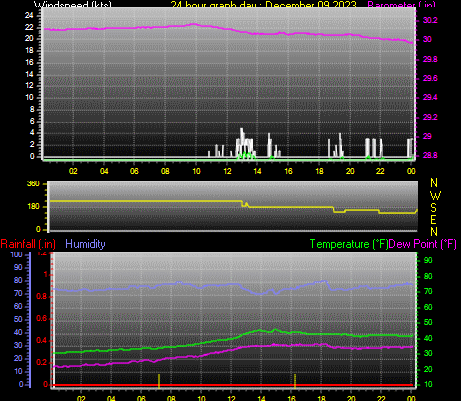Click the 24 hour graph date title
The height and width of the screenshot is (401, 461).
[x=264, y=5]
